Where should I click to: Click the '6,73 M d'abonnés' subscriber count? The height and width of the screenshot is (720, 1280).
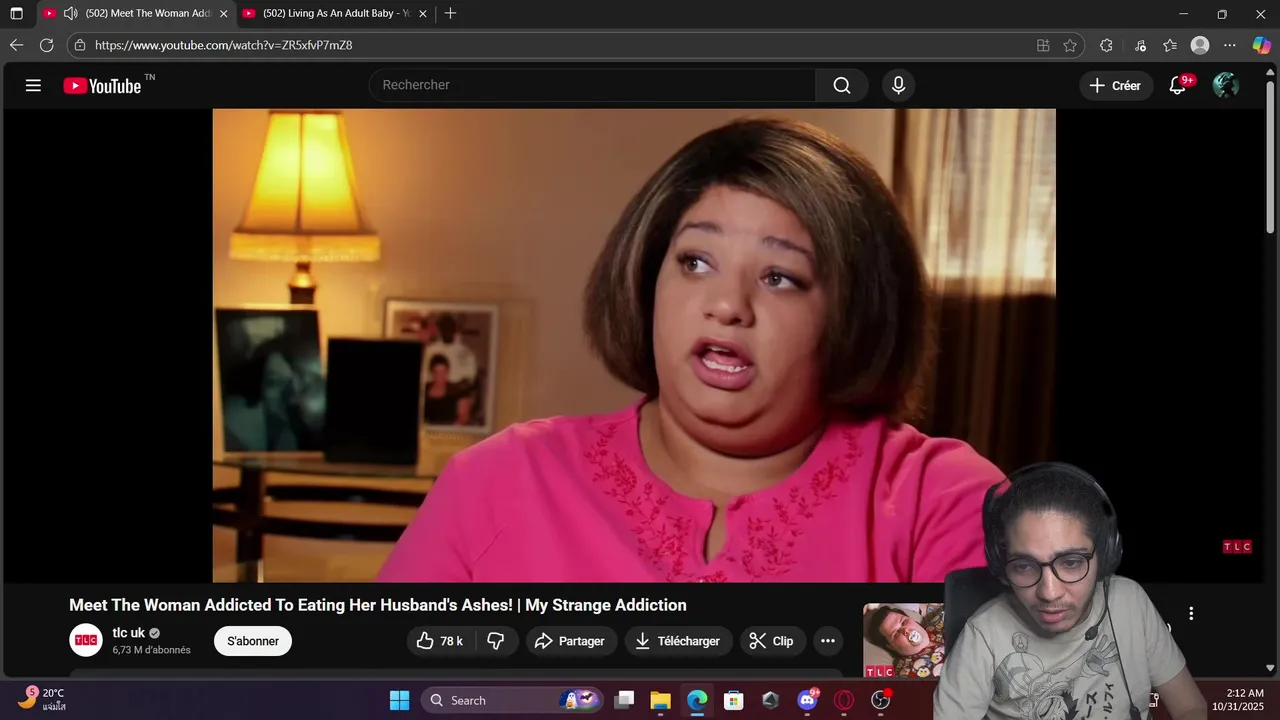(151, 650)
